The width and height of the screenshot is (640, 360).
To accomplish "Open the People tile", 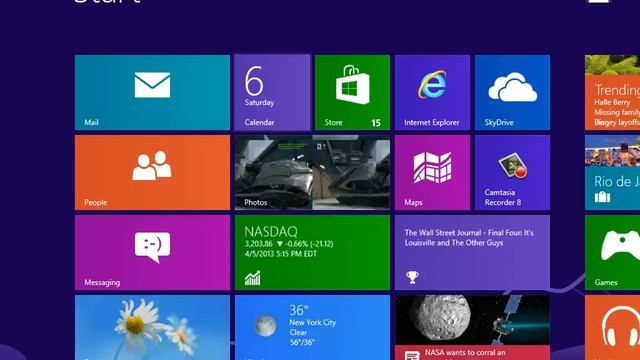I will pyautogui.click(x=152, y=173).
